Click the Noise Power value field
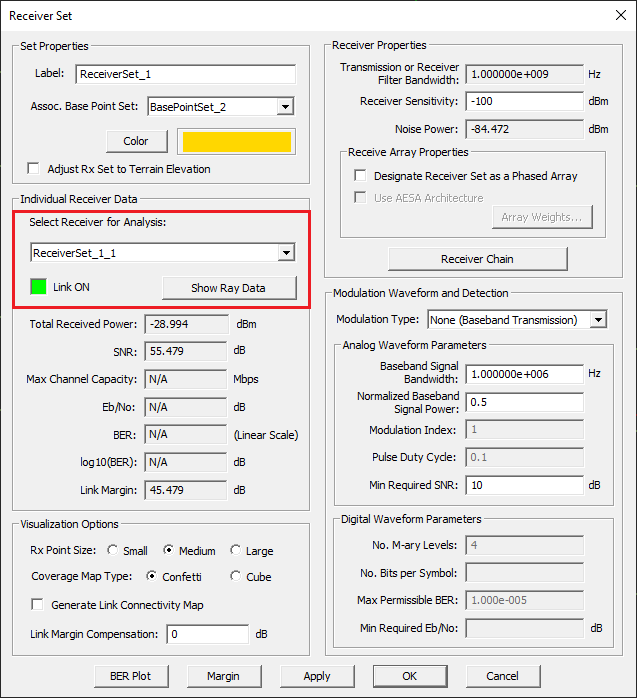This screenshot has height=698, width=637. (x=524, y=129)
